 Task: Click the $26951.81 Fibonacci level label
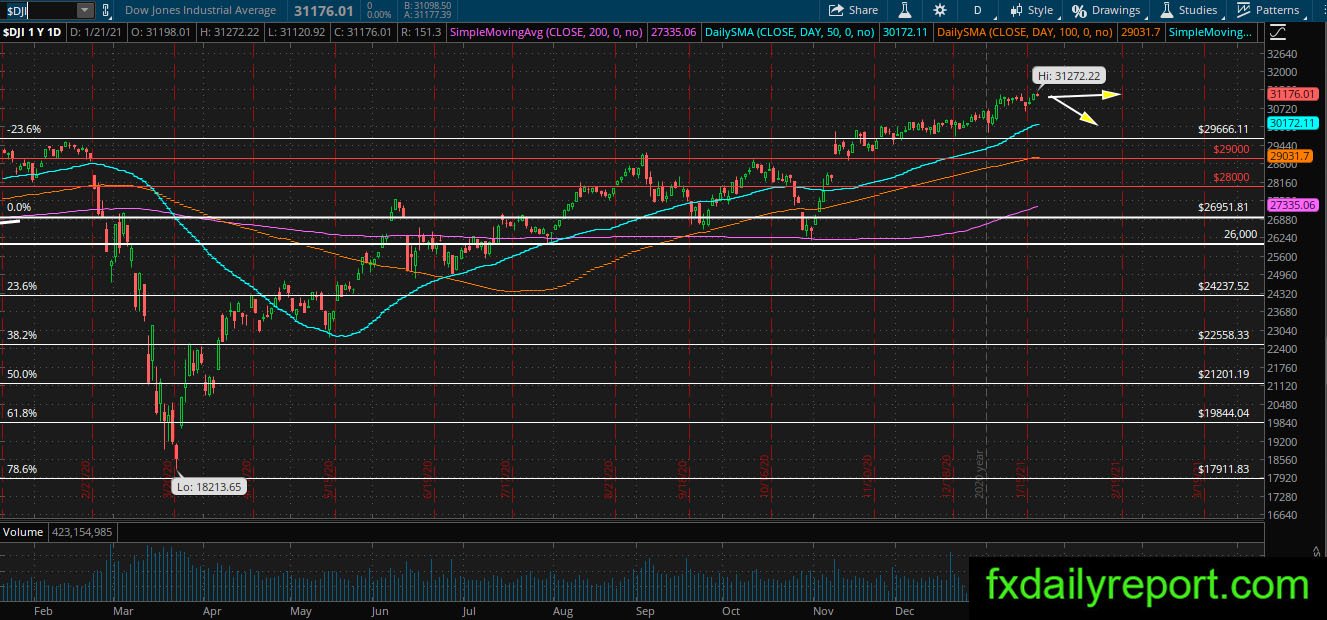[x=1223, y=207]
